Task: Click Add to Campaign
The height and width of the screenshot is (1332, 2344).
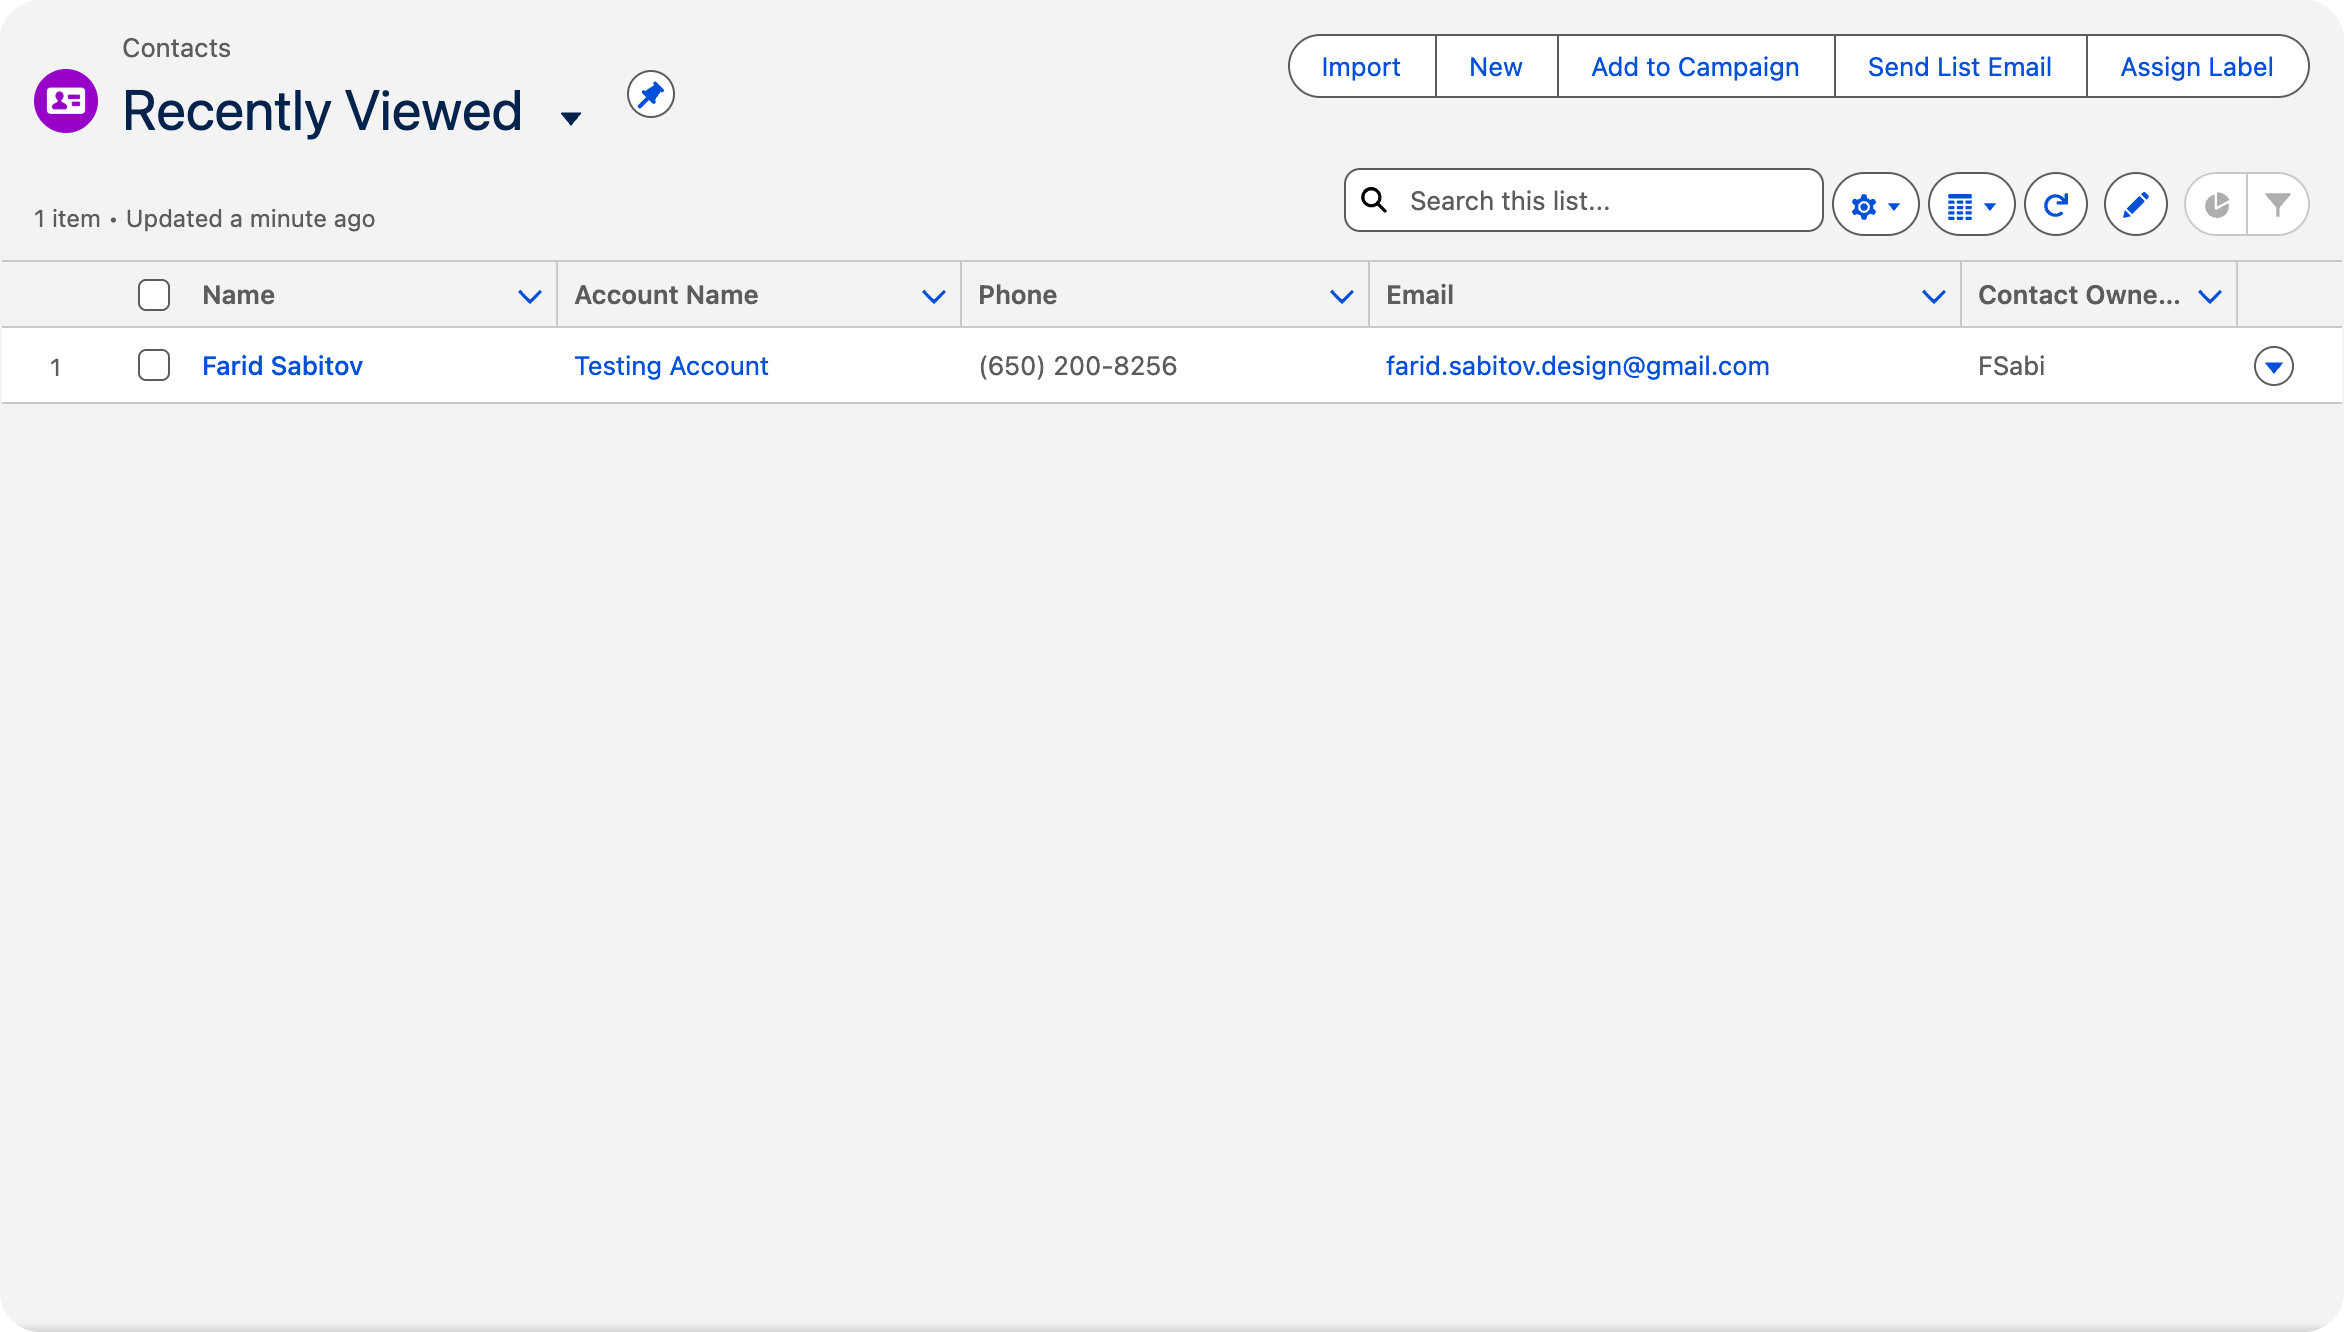Action: (x=1695, y=67)
